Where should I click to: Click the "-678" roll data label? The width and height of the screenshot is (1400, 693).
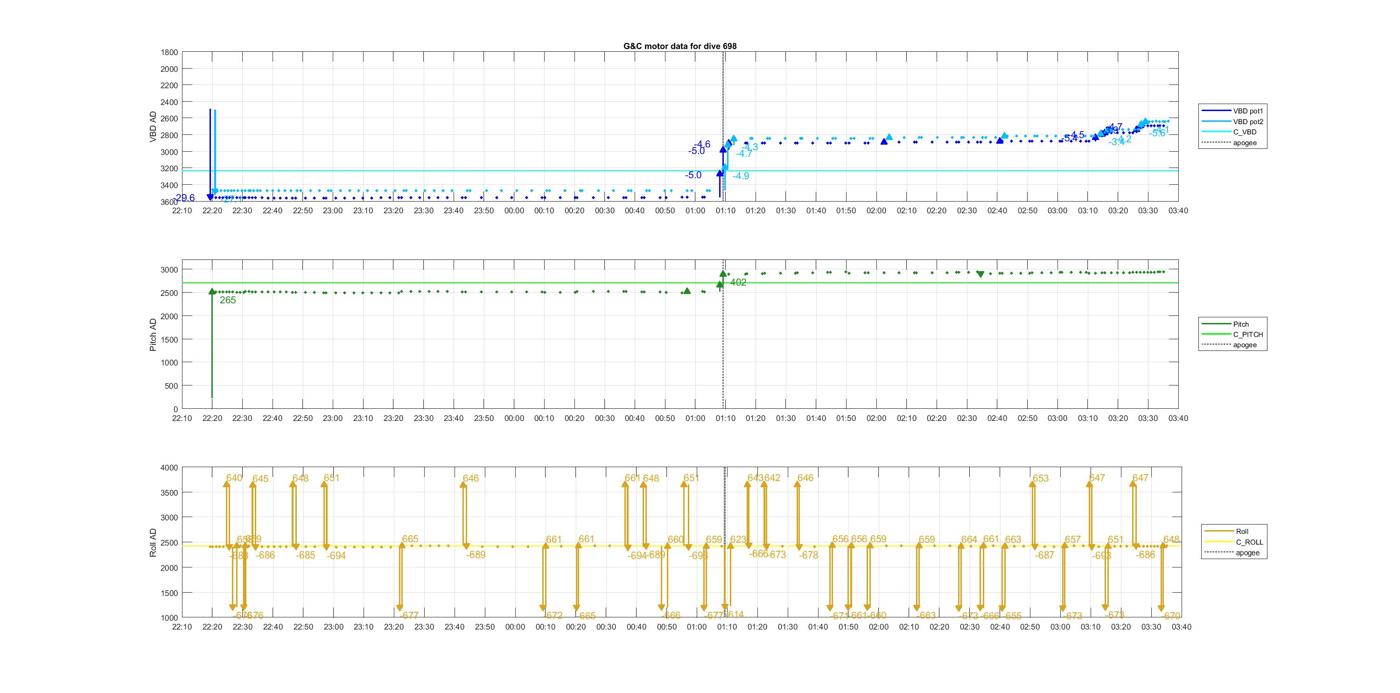[x=809, y=555]
